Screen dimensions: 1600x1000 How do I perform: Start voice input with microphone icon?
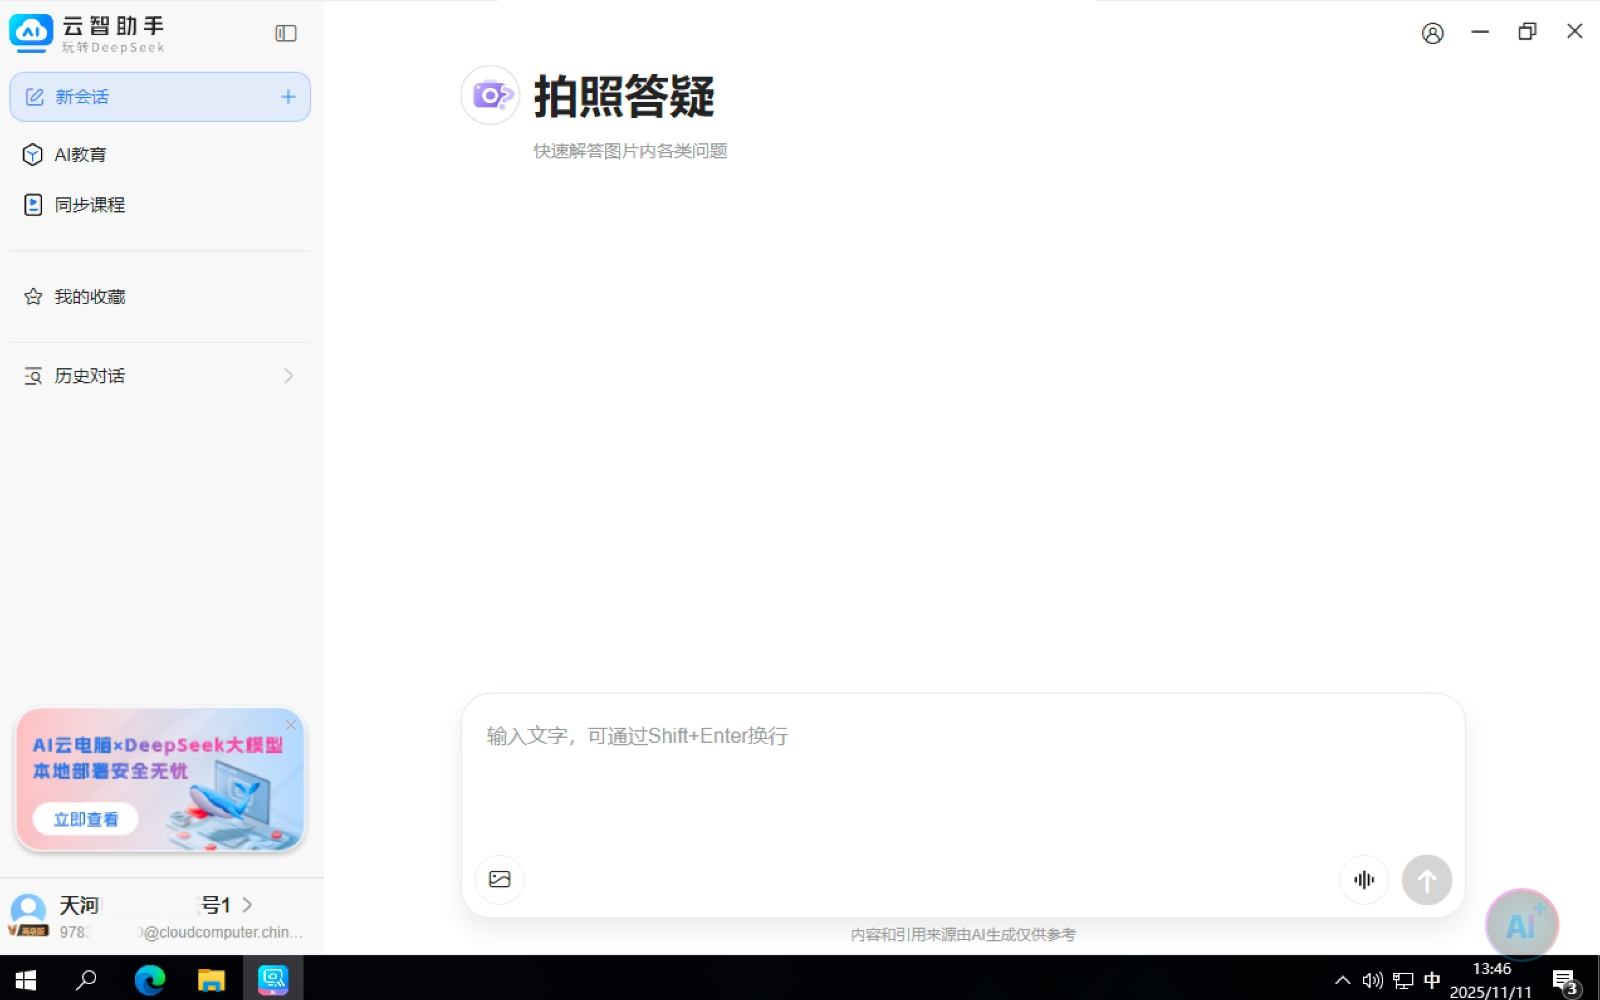tap(1364, 880)
